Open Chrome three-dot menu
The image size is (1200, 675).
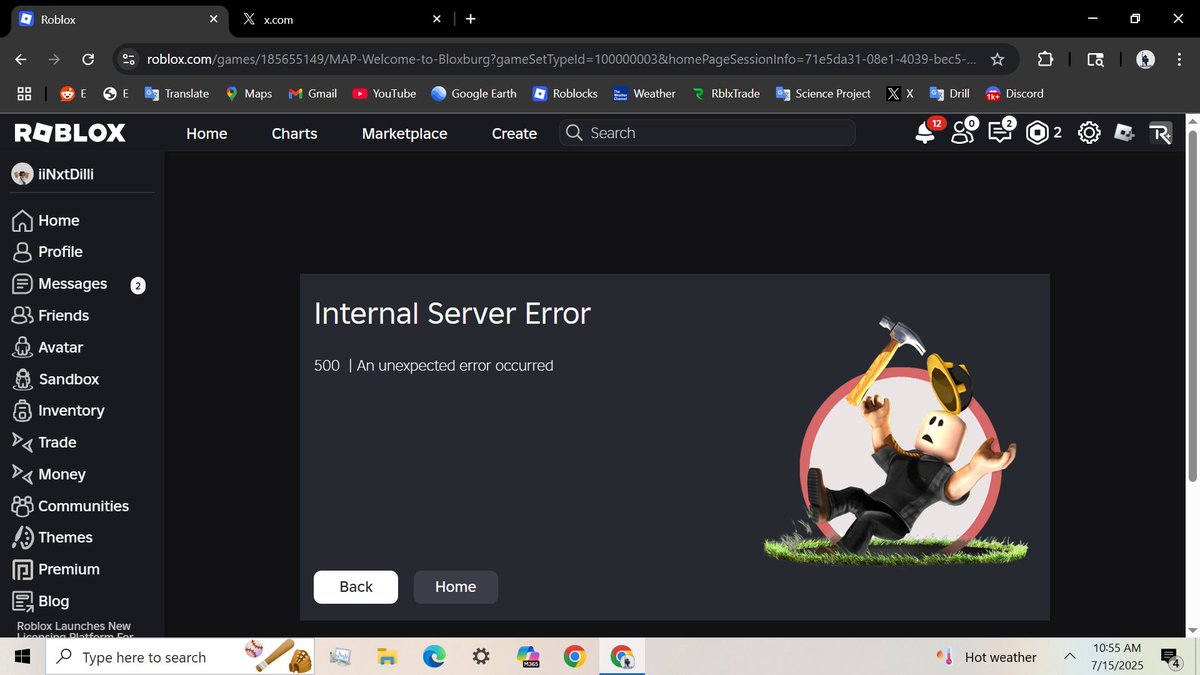(x=1177, y=59)
